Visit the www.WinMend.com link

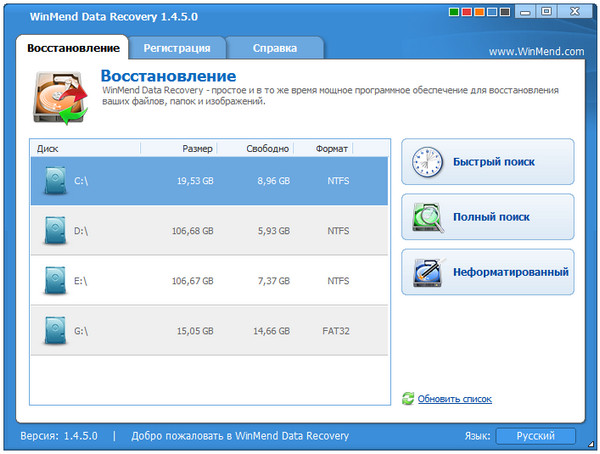[x=536, y=51]
